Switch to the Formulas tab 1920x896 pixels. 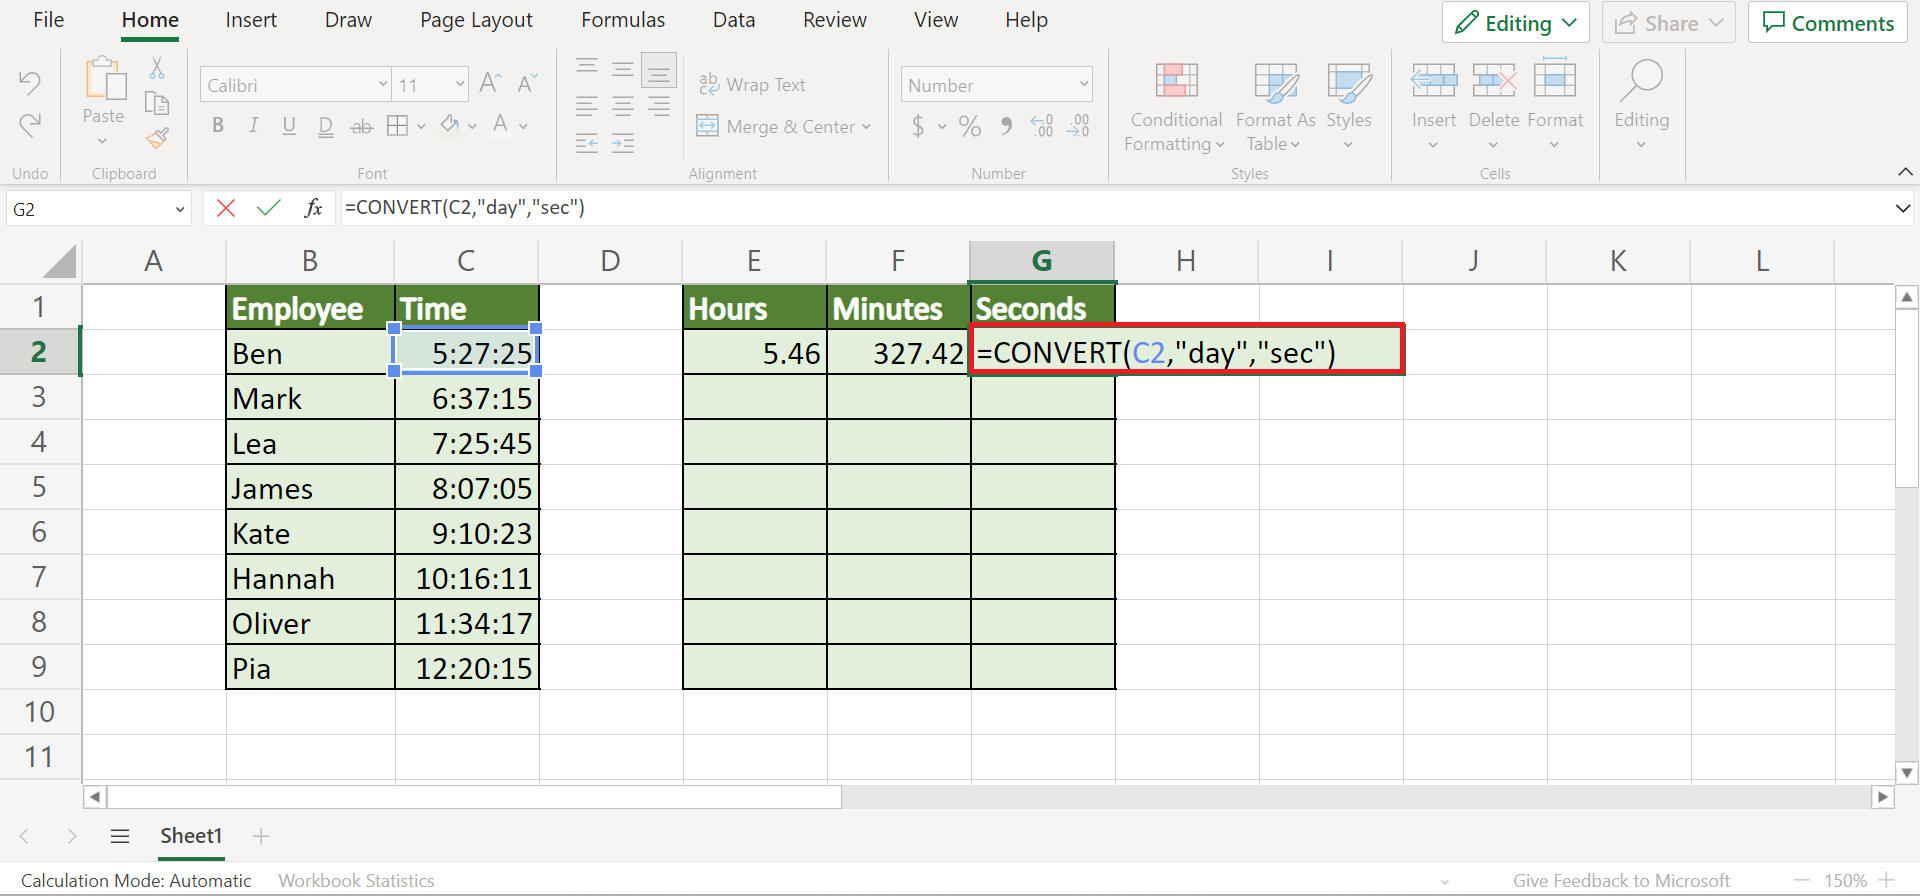[623, 20]
